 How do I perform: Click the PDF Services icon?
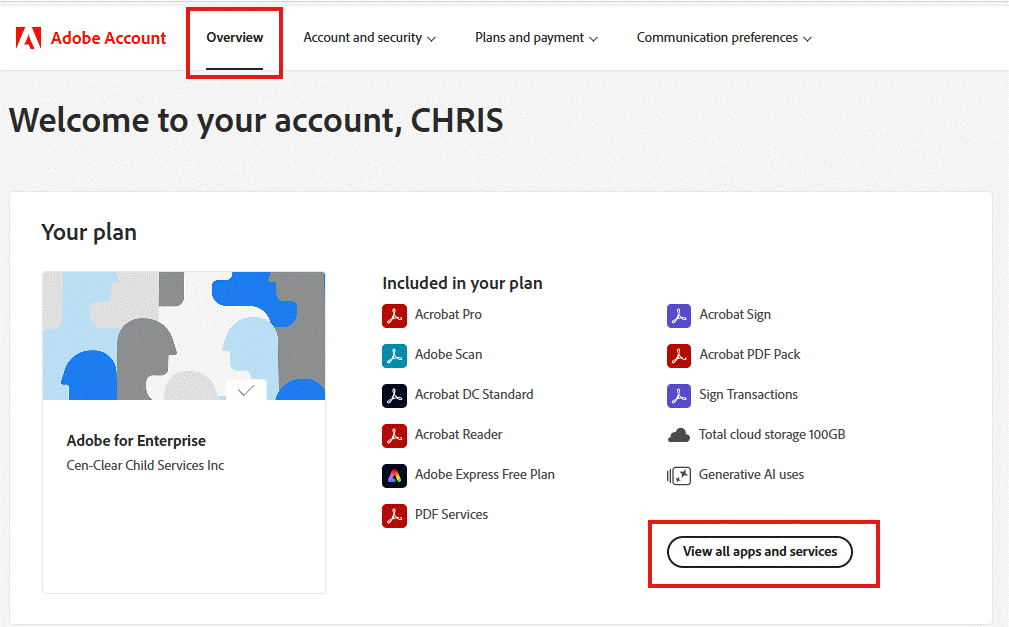coord(394,516)
